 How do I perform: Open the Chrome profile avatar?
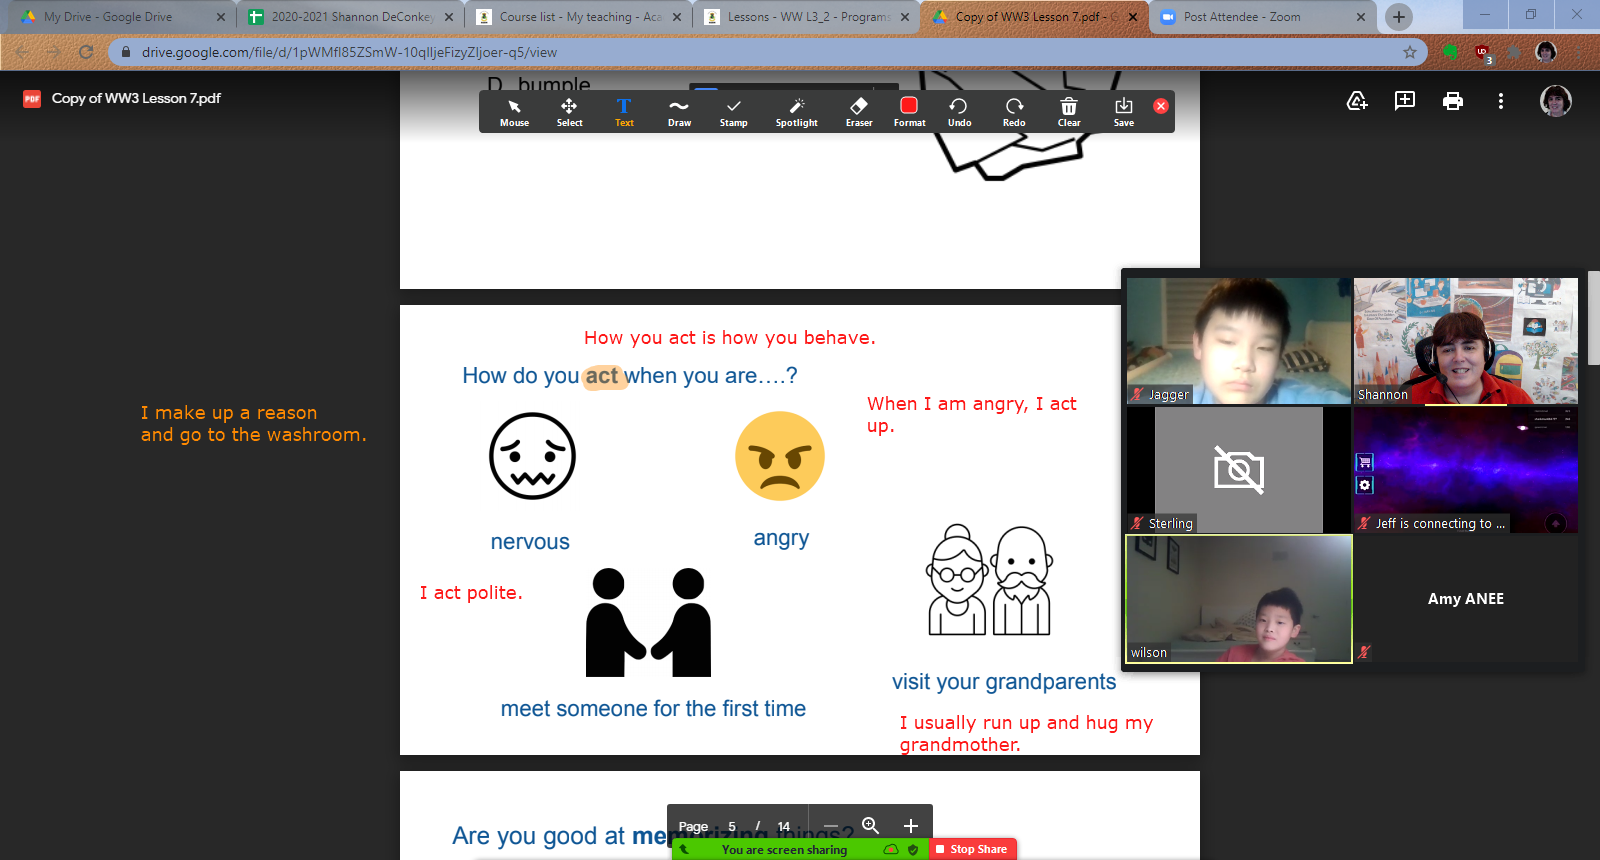tap(1546, 52)
